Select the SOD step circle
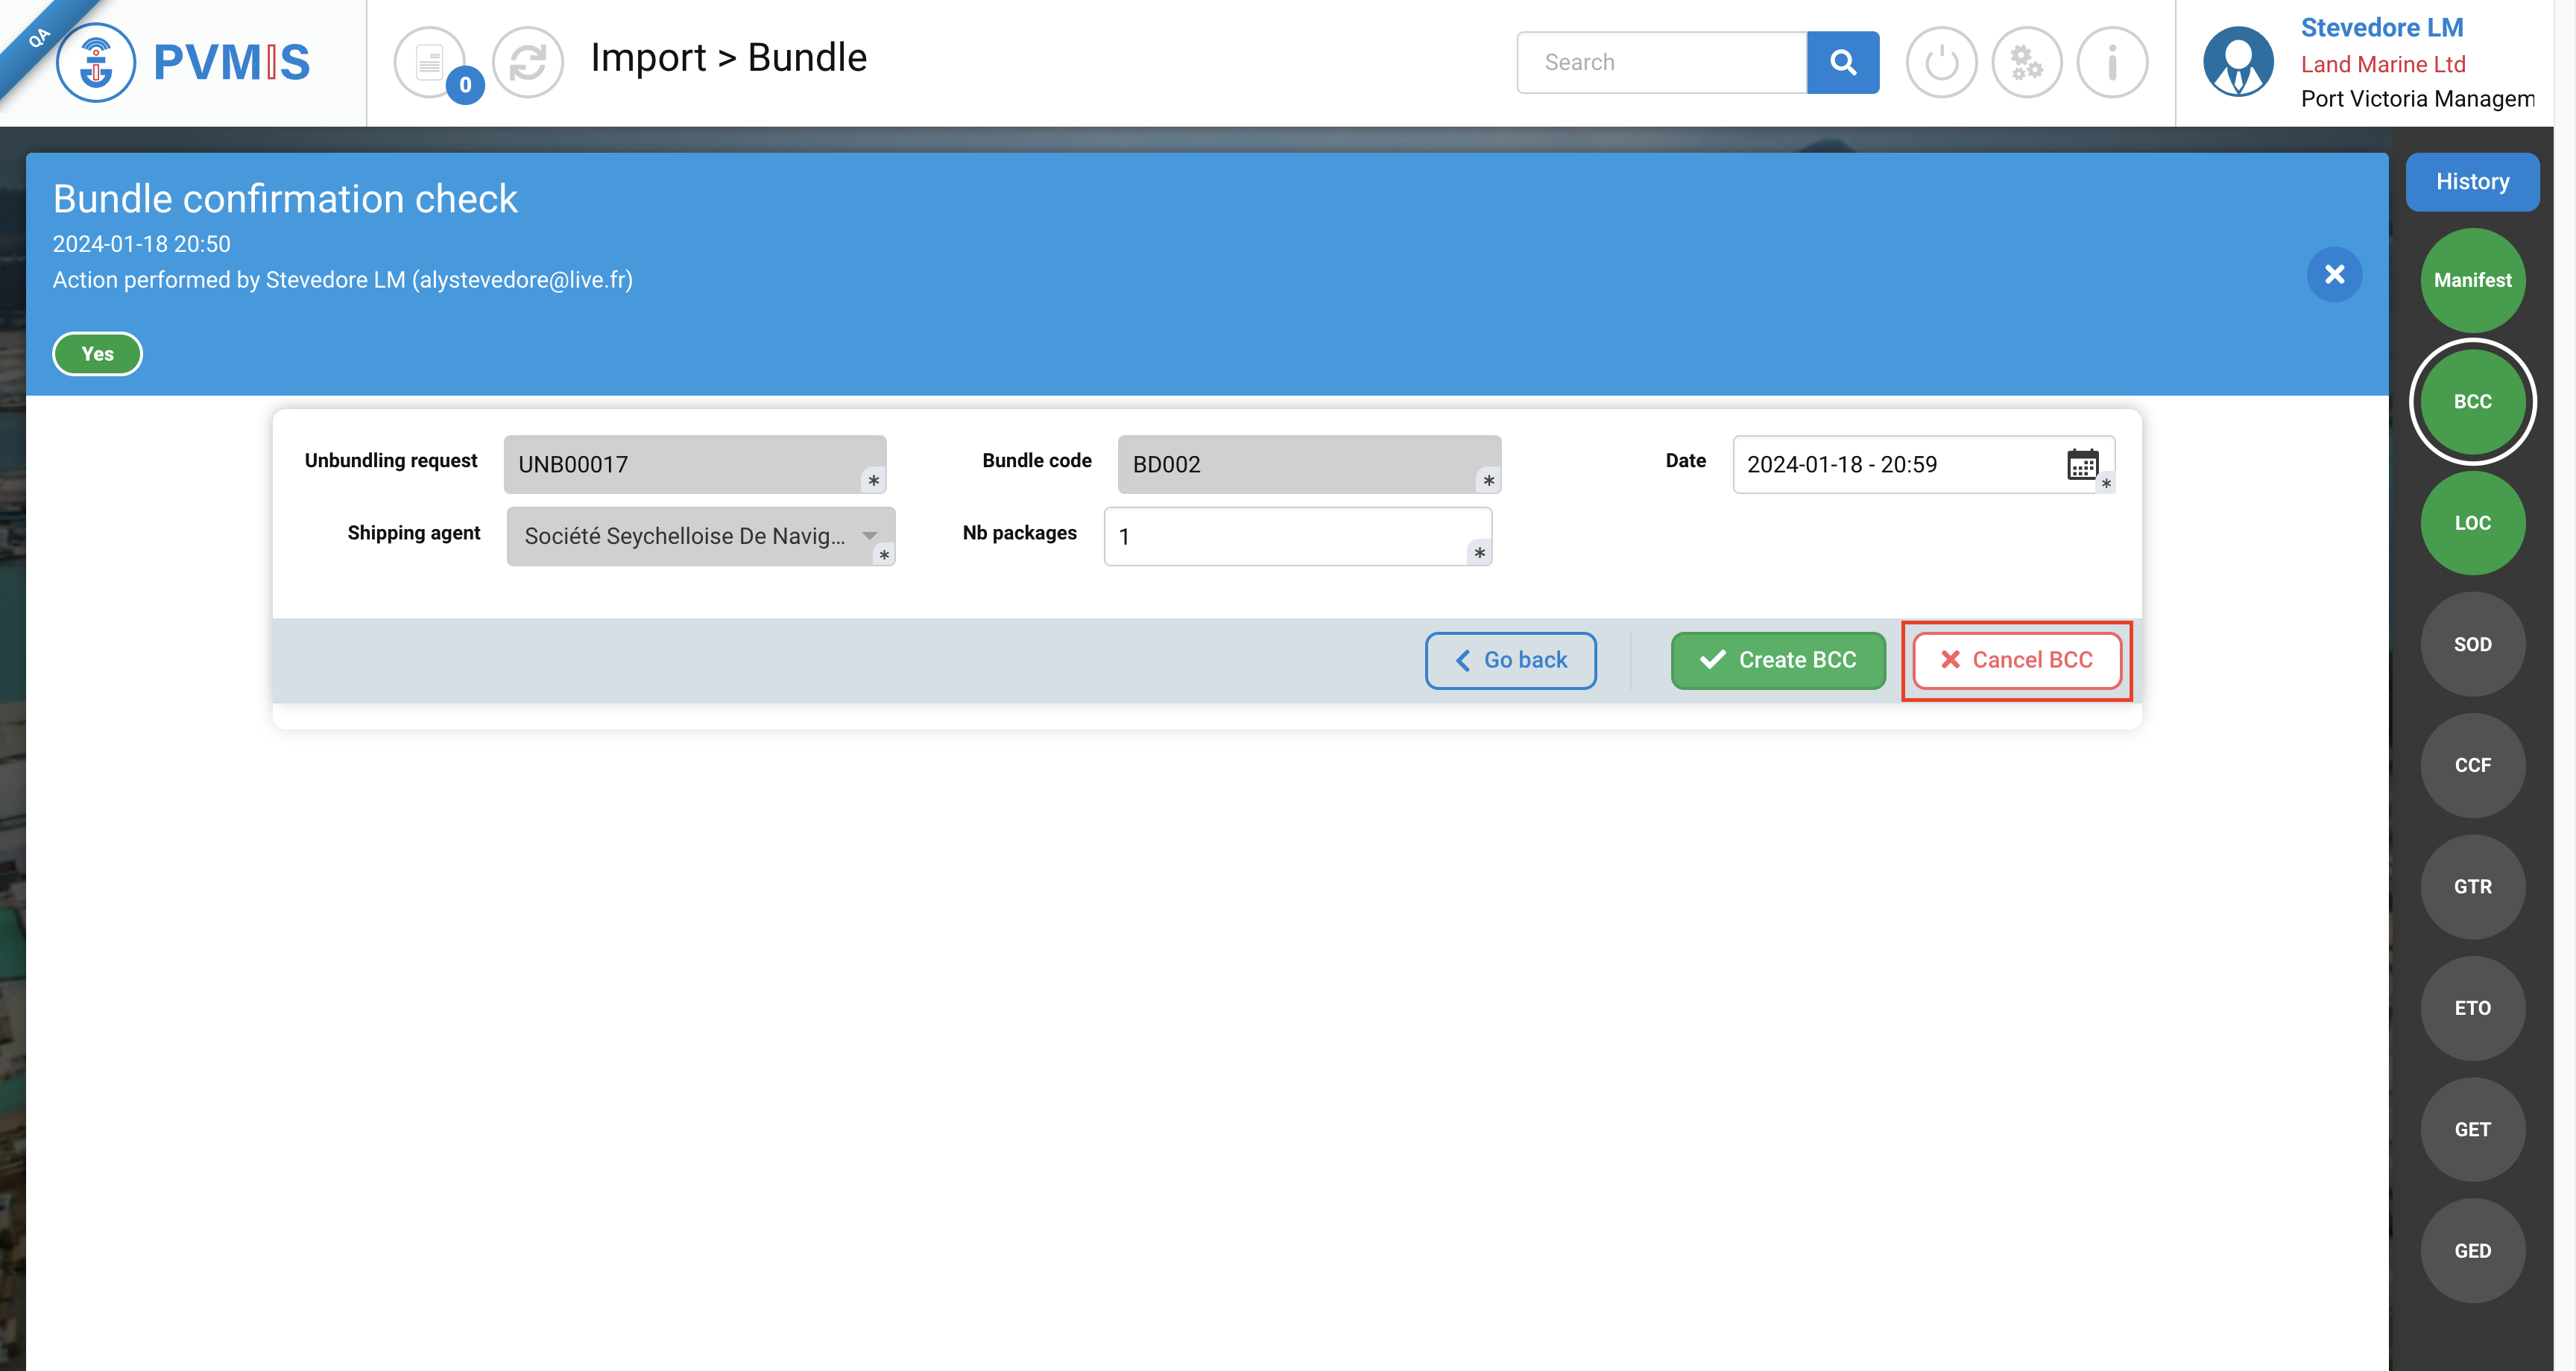This screenshot has width=2576, height=1371. (x=2471, y=644)
